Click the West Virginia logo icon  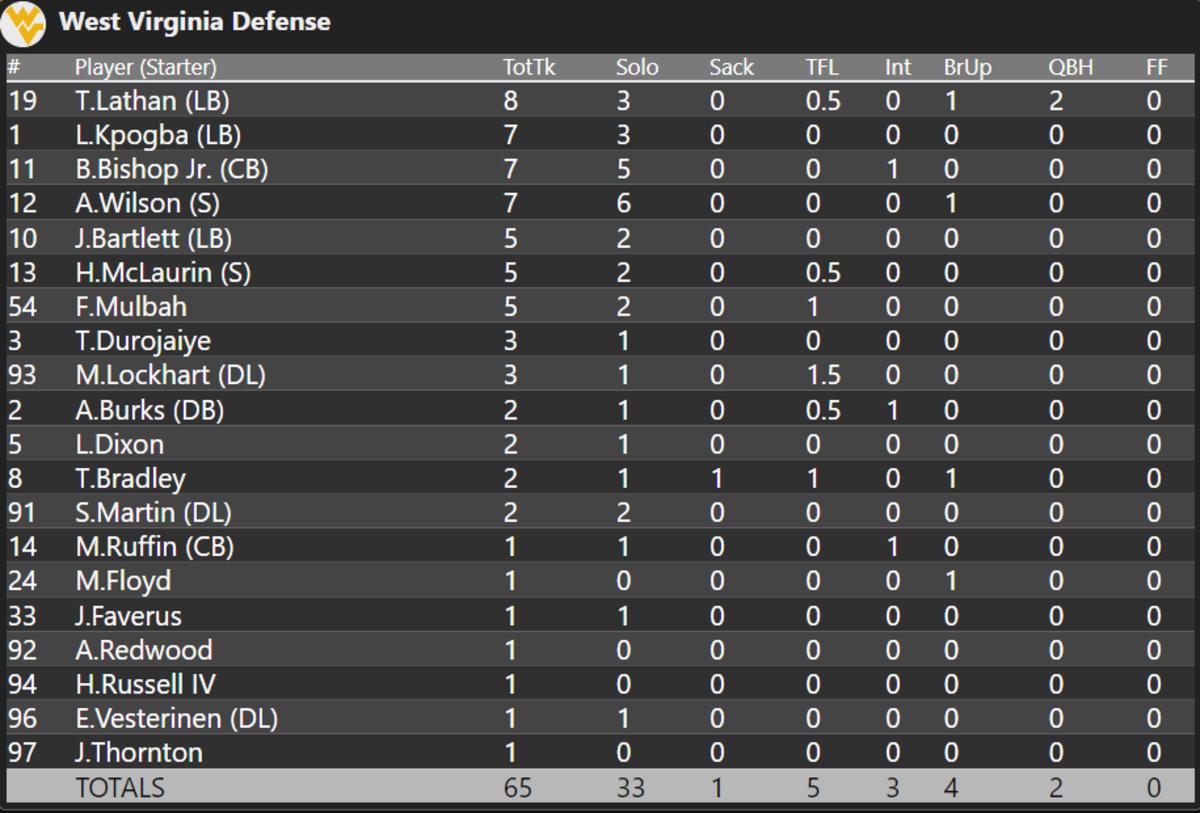(23, 23)
